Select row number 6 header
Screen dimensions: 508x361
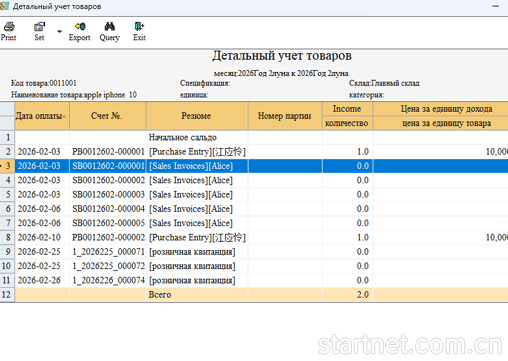[7, 209]
